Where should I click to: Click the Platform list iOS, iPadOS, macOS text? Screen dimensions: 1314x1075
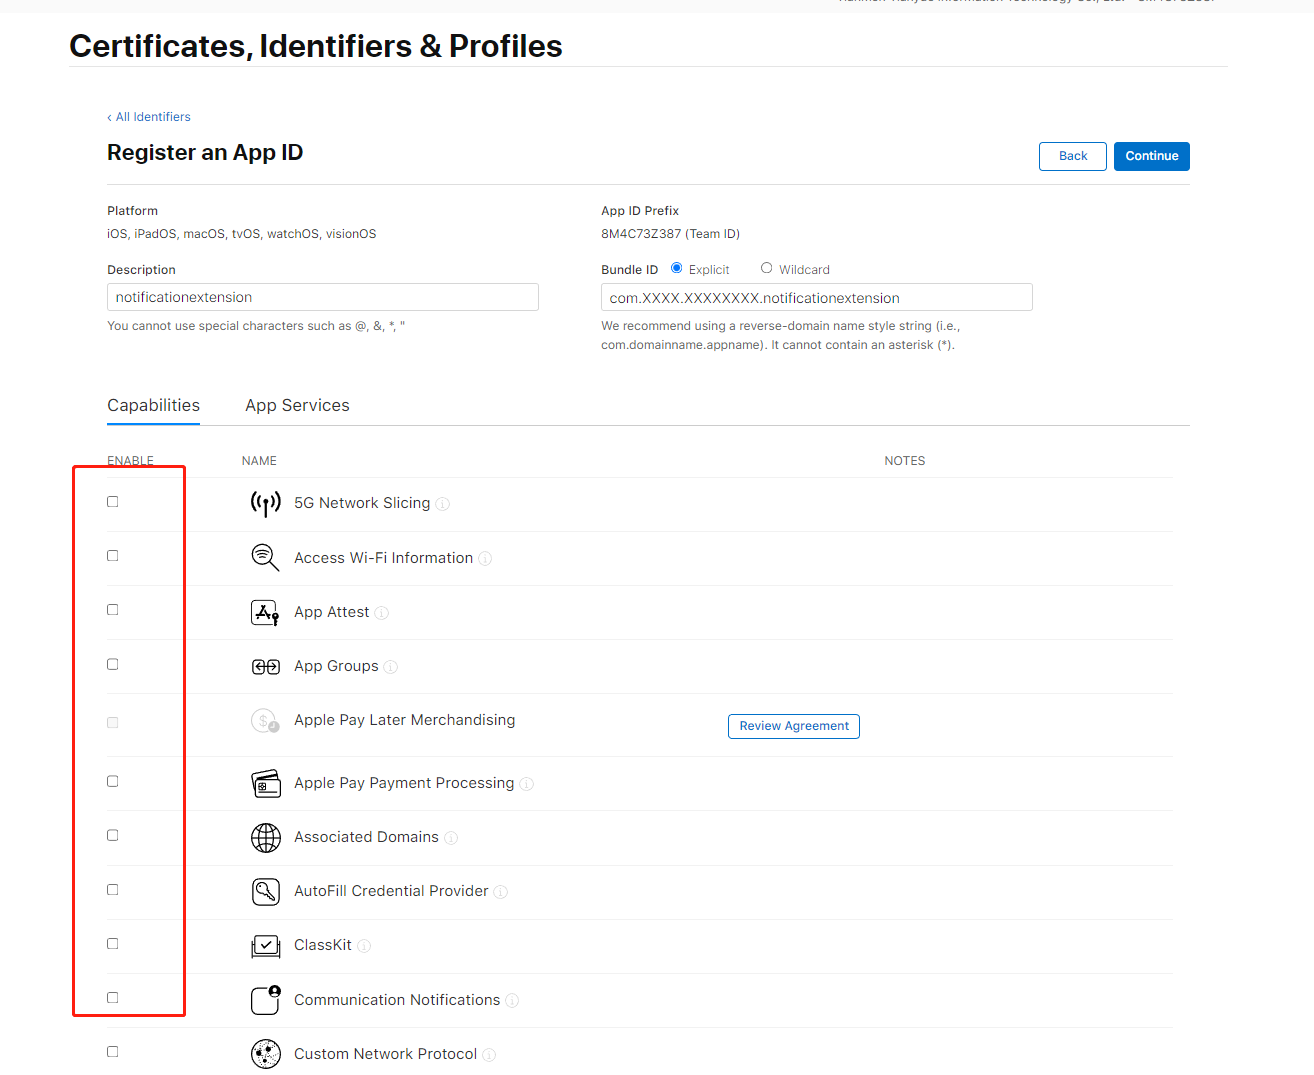[242, 234]
